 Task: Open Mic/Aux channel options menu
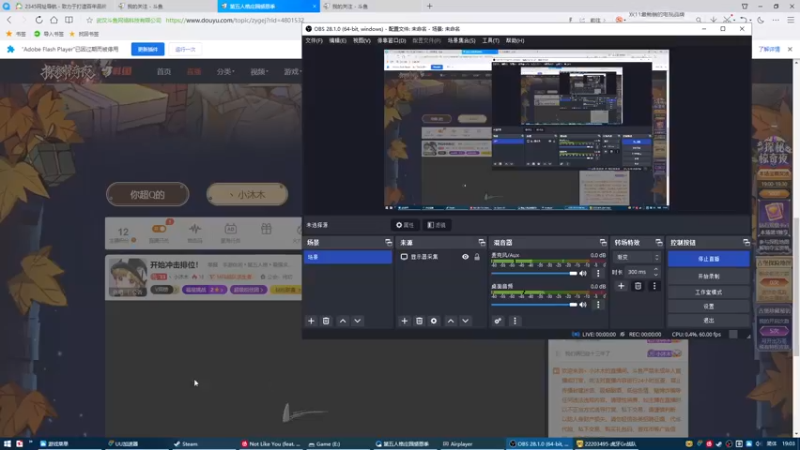(598, 273)
